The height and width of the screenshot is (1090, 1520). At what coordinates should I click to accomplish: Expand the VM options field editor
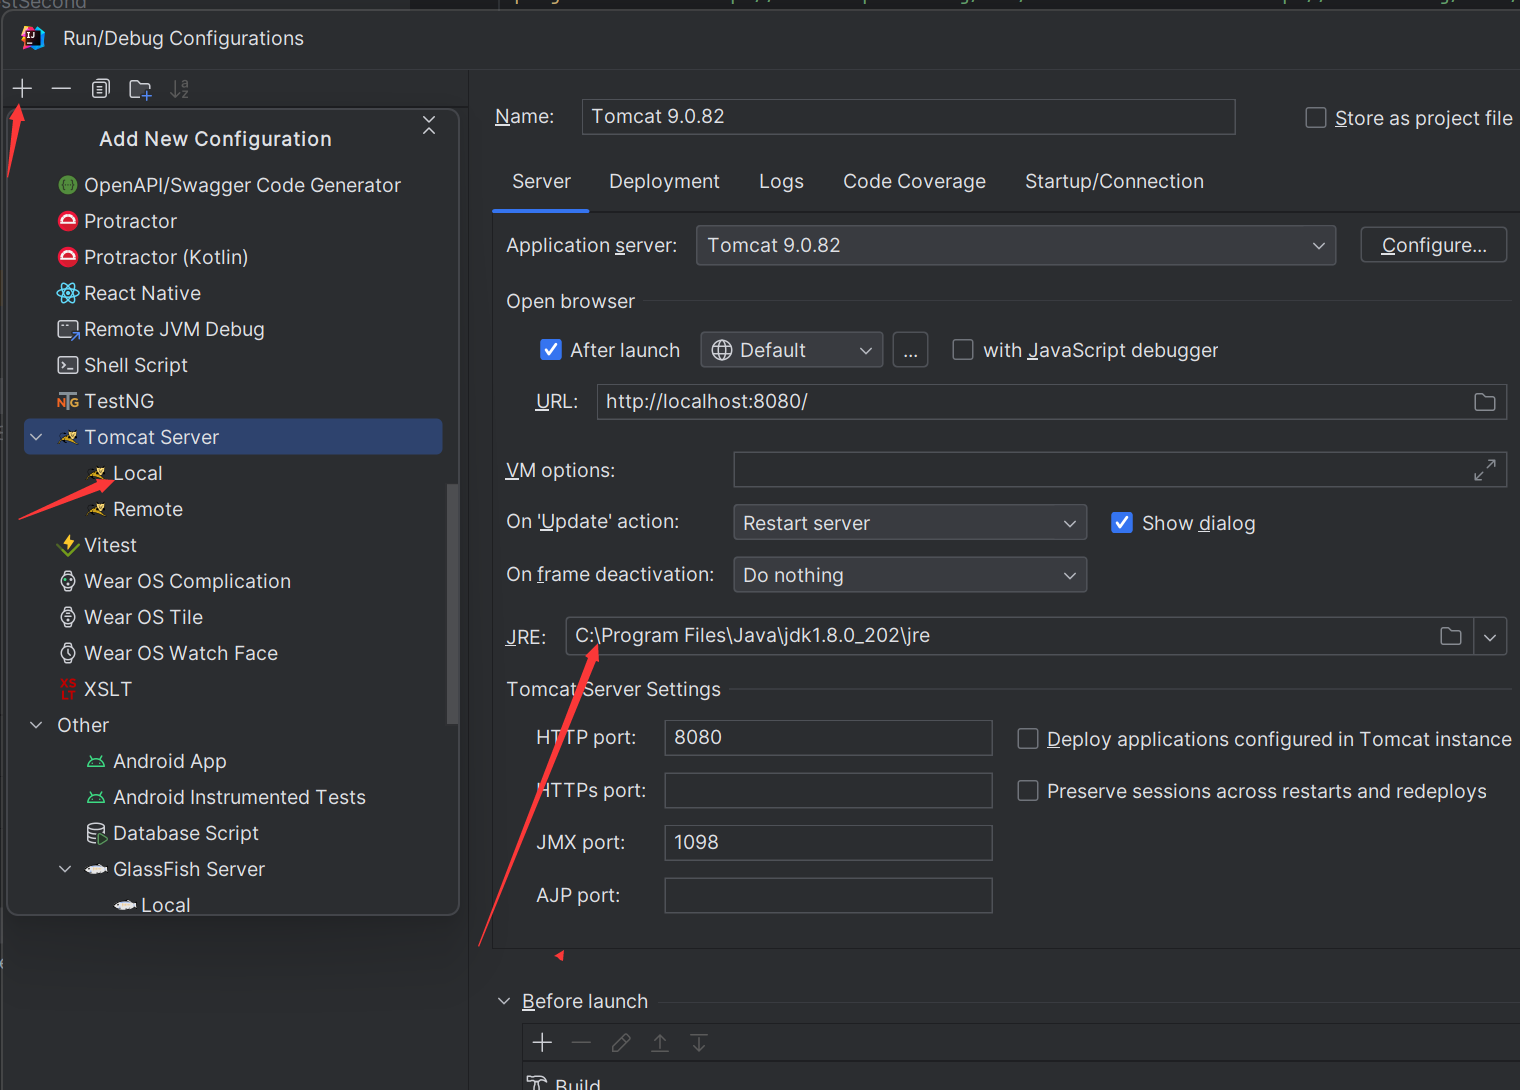click(x=1485, y=470)
